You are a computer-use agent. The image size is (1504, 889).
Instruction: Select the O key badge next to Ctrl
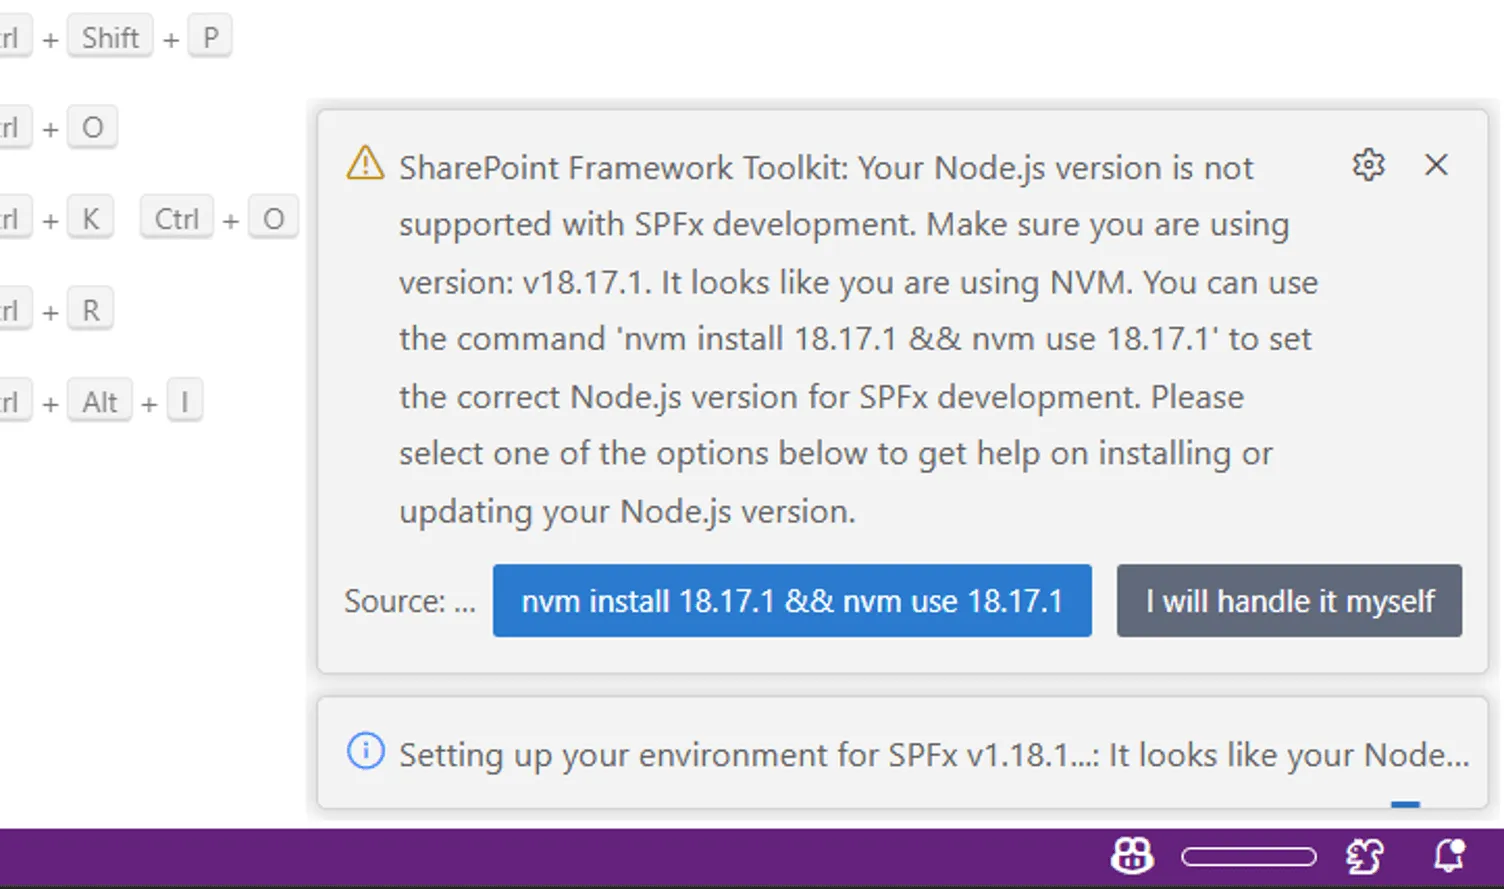(x=92, y=127)
